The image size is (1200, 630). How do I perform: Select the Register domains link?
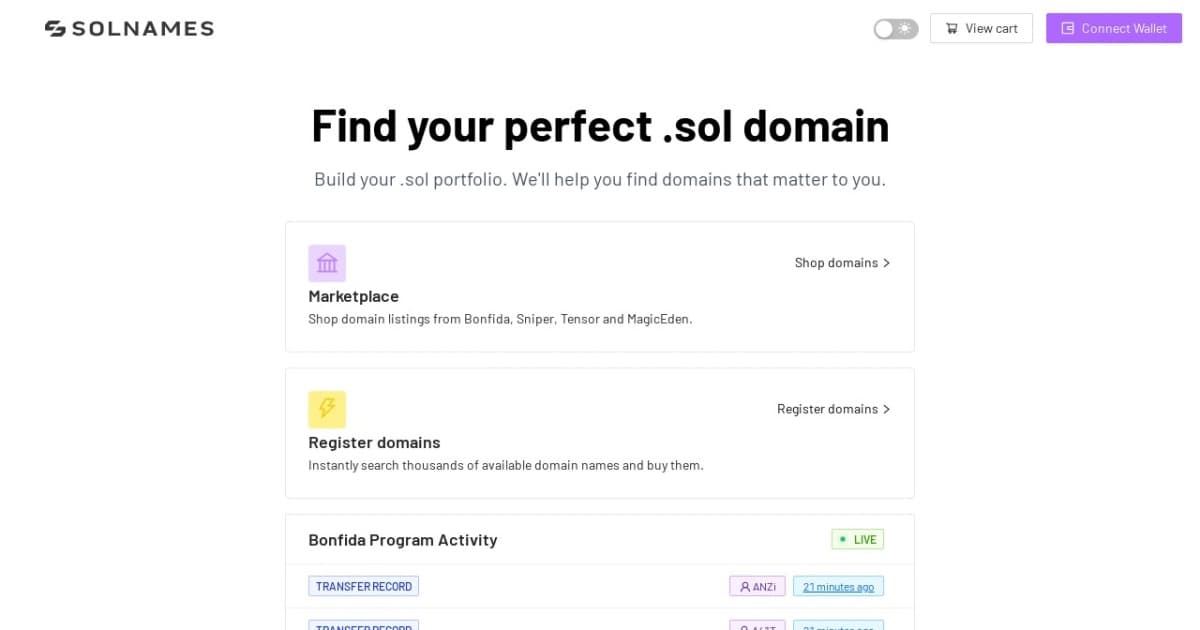pos(828,408)
